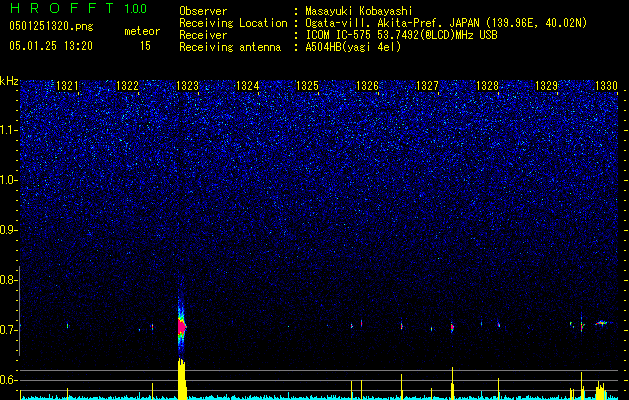The height and width of the screenshot is (400, 629).
Task: Click the 1329 time axis marker
Action: tap(547, 86)
